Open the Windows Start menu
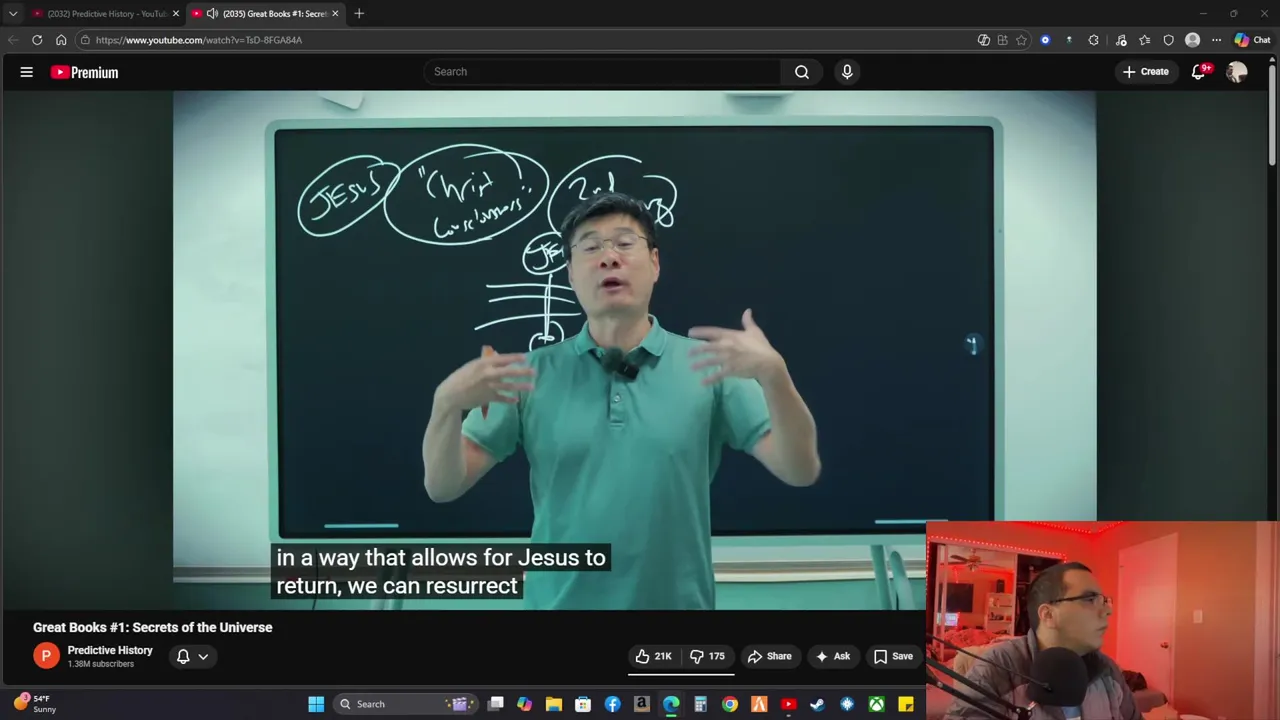The width and height of the screenshot is (1280, 720). click(x=316, y=704)
